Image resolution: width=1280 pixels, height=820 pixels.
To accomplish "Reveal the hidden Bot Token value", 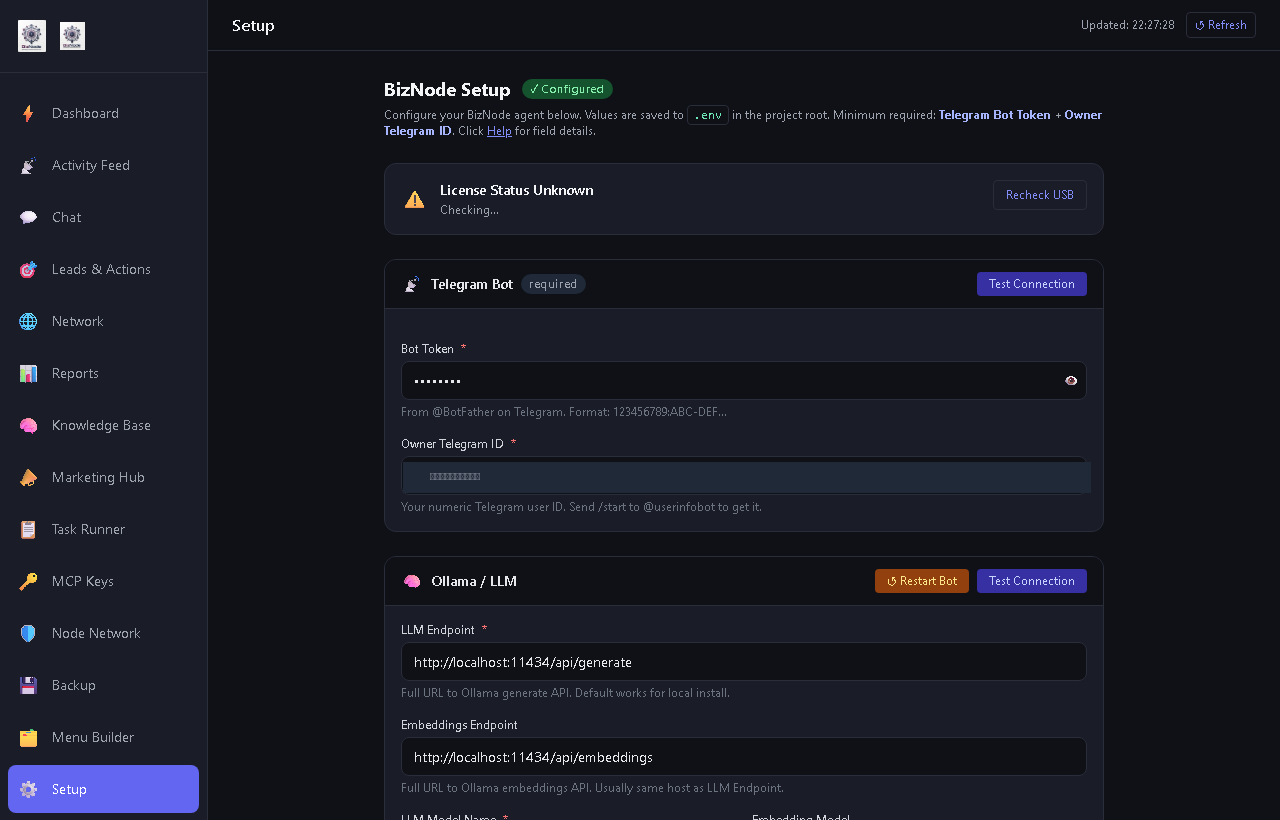I will click(1070, 380).
